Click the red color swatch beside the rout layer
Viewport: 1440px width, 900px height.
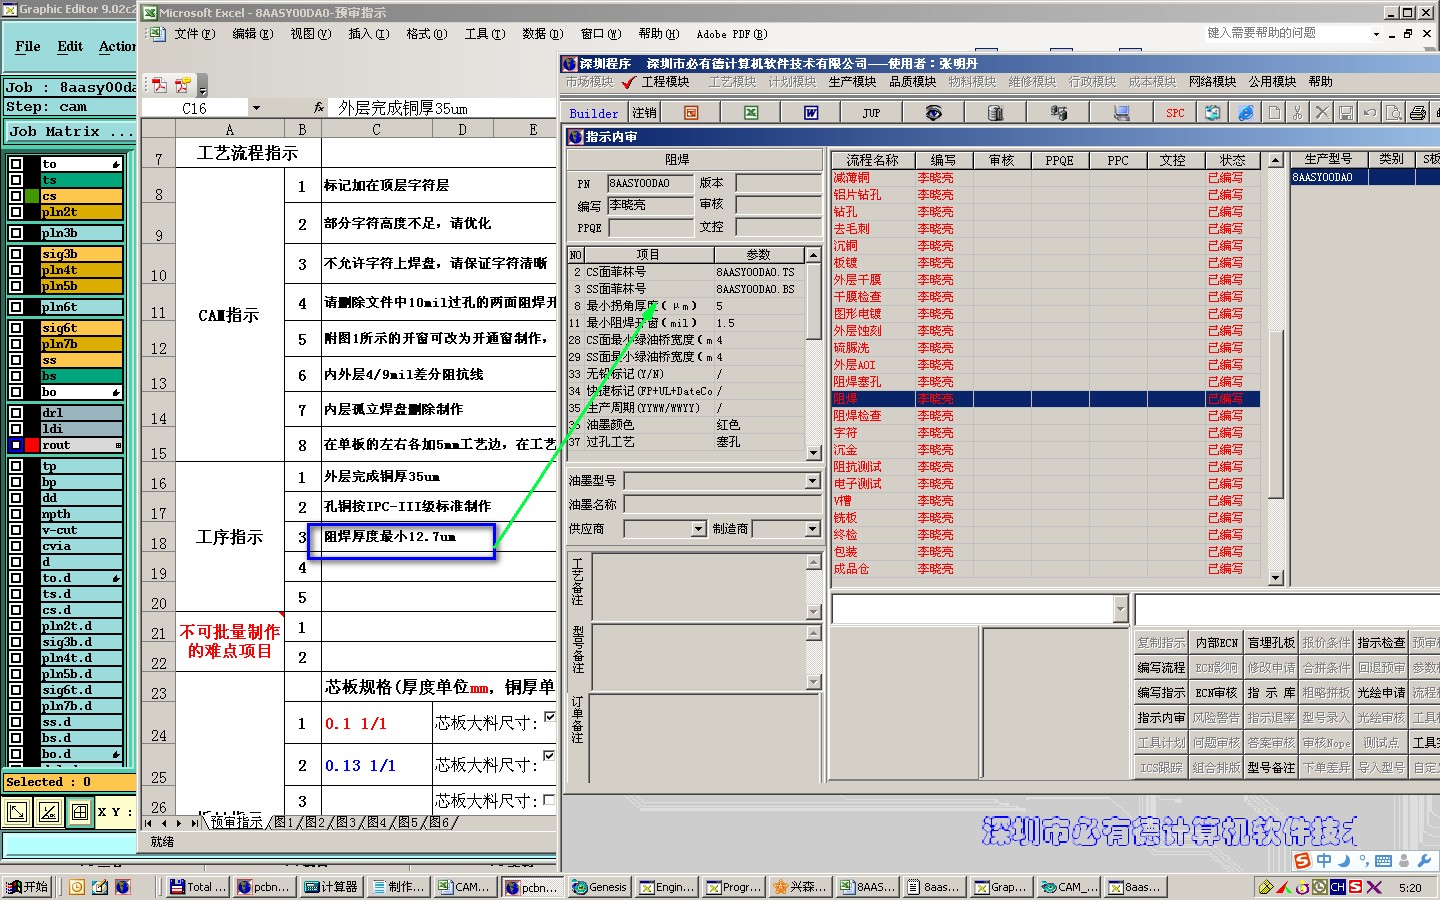point(32,445)
